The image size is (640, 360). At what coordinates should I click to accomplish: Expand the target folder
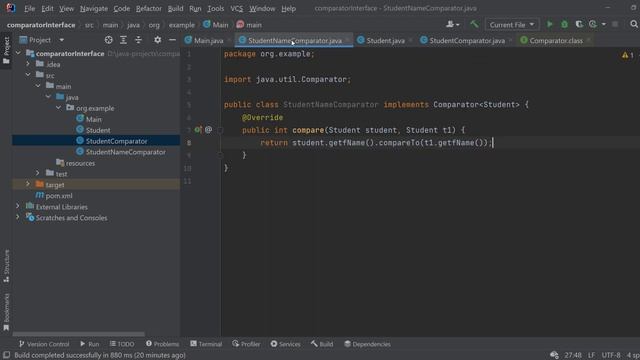(x=28, y=184)
